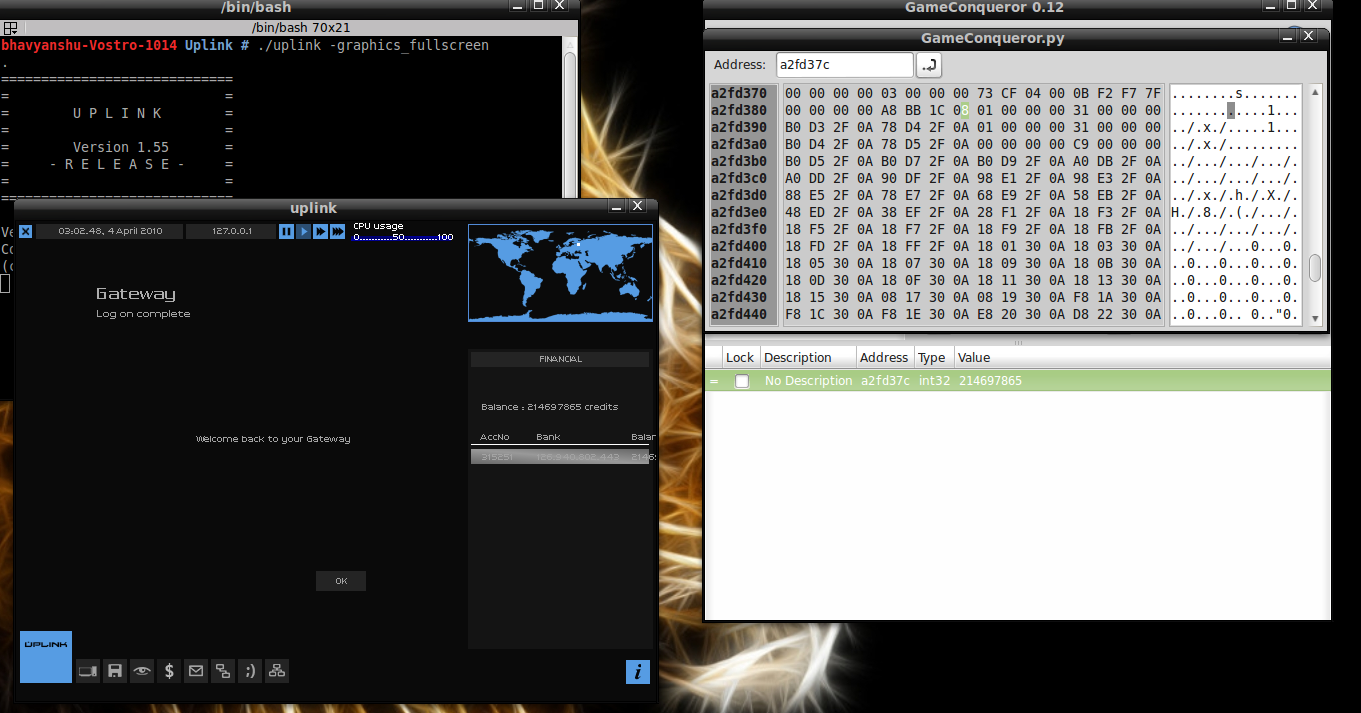Click the go-to-address arrow button in GameConqueror

coord(929,65)
